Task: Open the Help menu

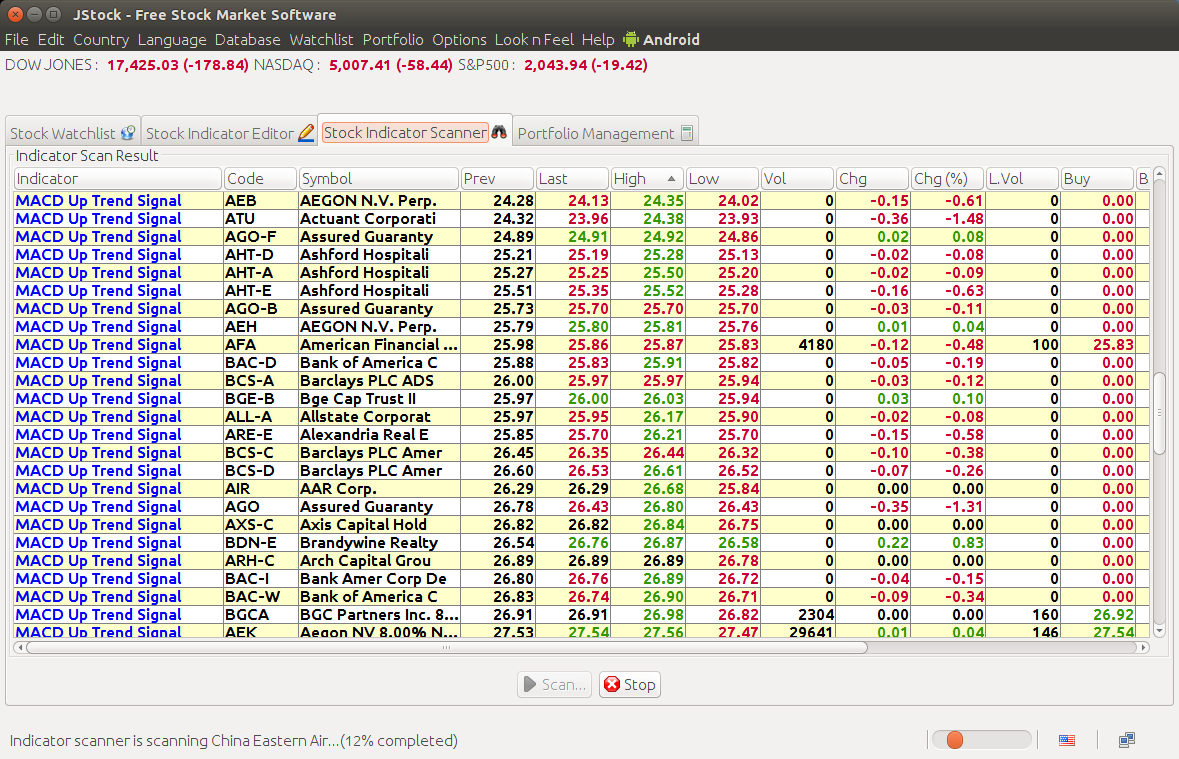Action: 598,40
